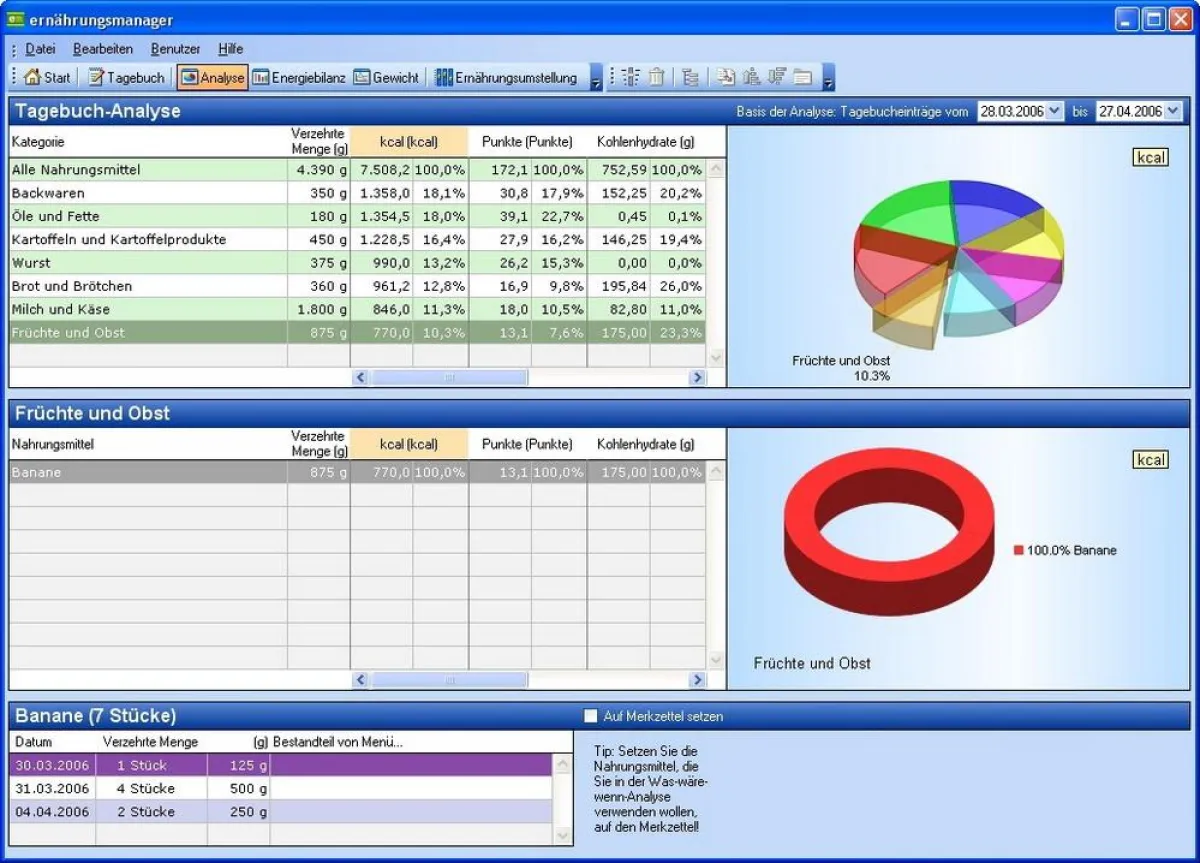Click the trash can delete icon

(656, 77)
